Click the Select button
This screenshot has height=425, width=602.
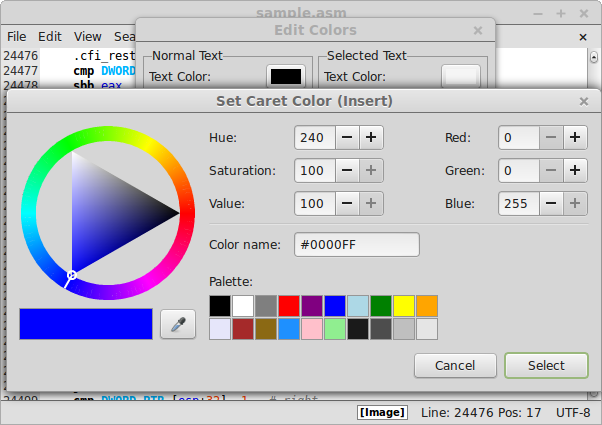tap(546, 365)
